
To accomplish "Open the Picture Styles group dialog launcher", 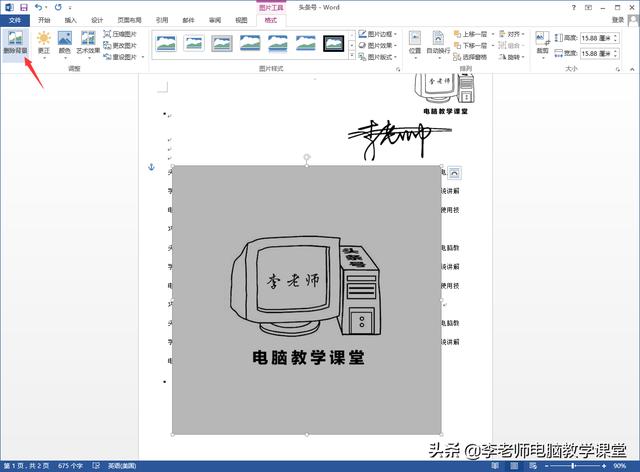I will [x=398, y=70].
